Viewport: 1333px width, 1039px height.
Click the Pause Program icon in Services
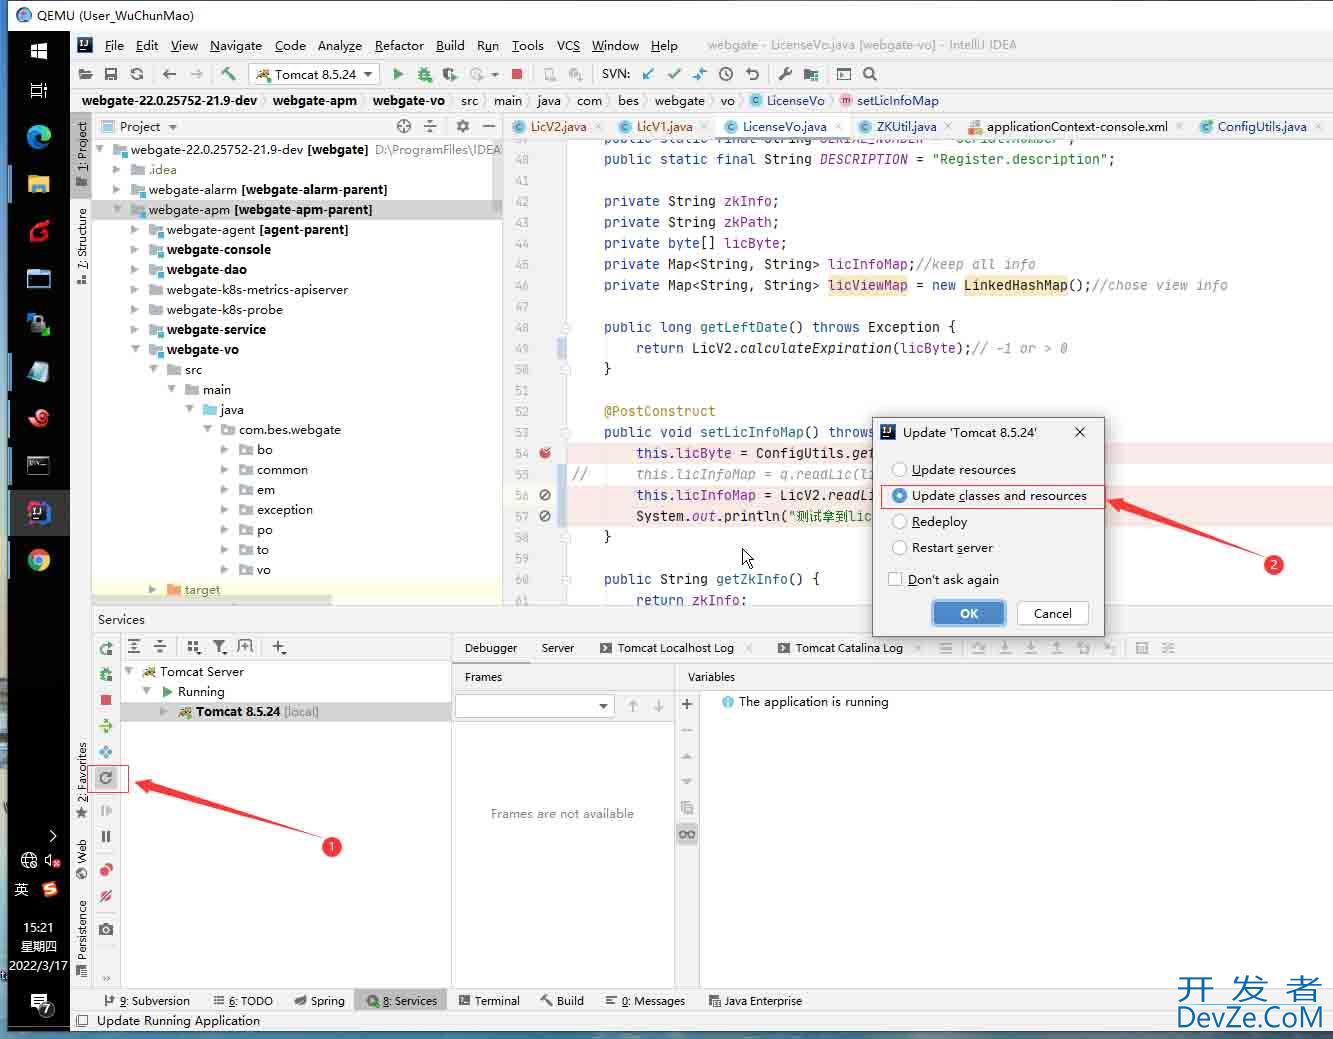(106, 836)
